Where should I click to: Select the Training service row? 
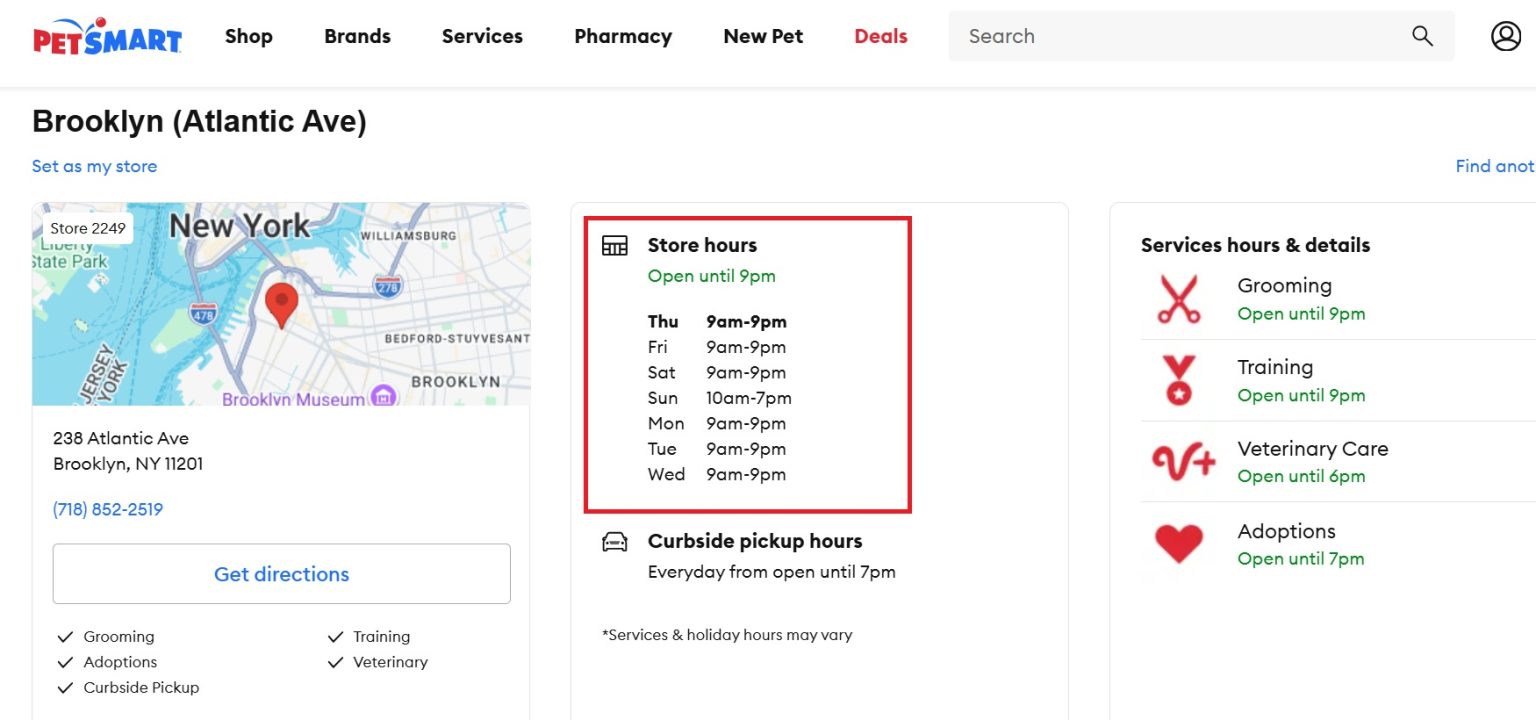click(1338, 381)
